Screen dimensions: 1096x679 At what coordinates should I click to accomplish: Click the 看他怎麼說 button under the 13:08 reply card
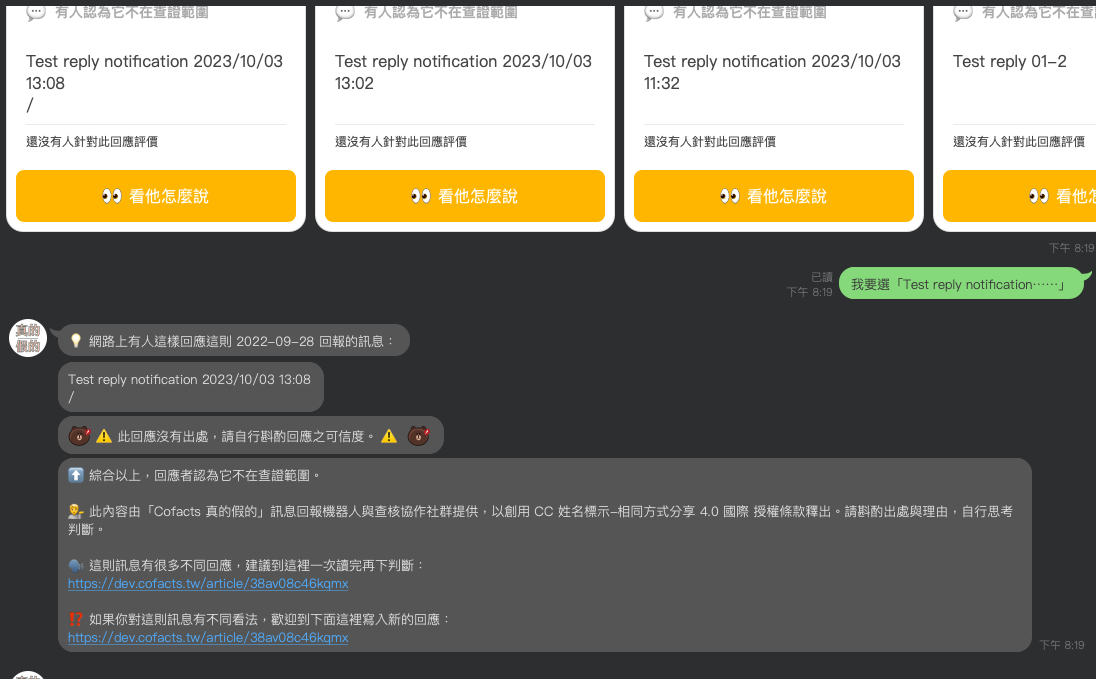(156, 196)
